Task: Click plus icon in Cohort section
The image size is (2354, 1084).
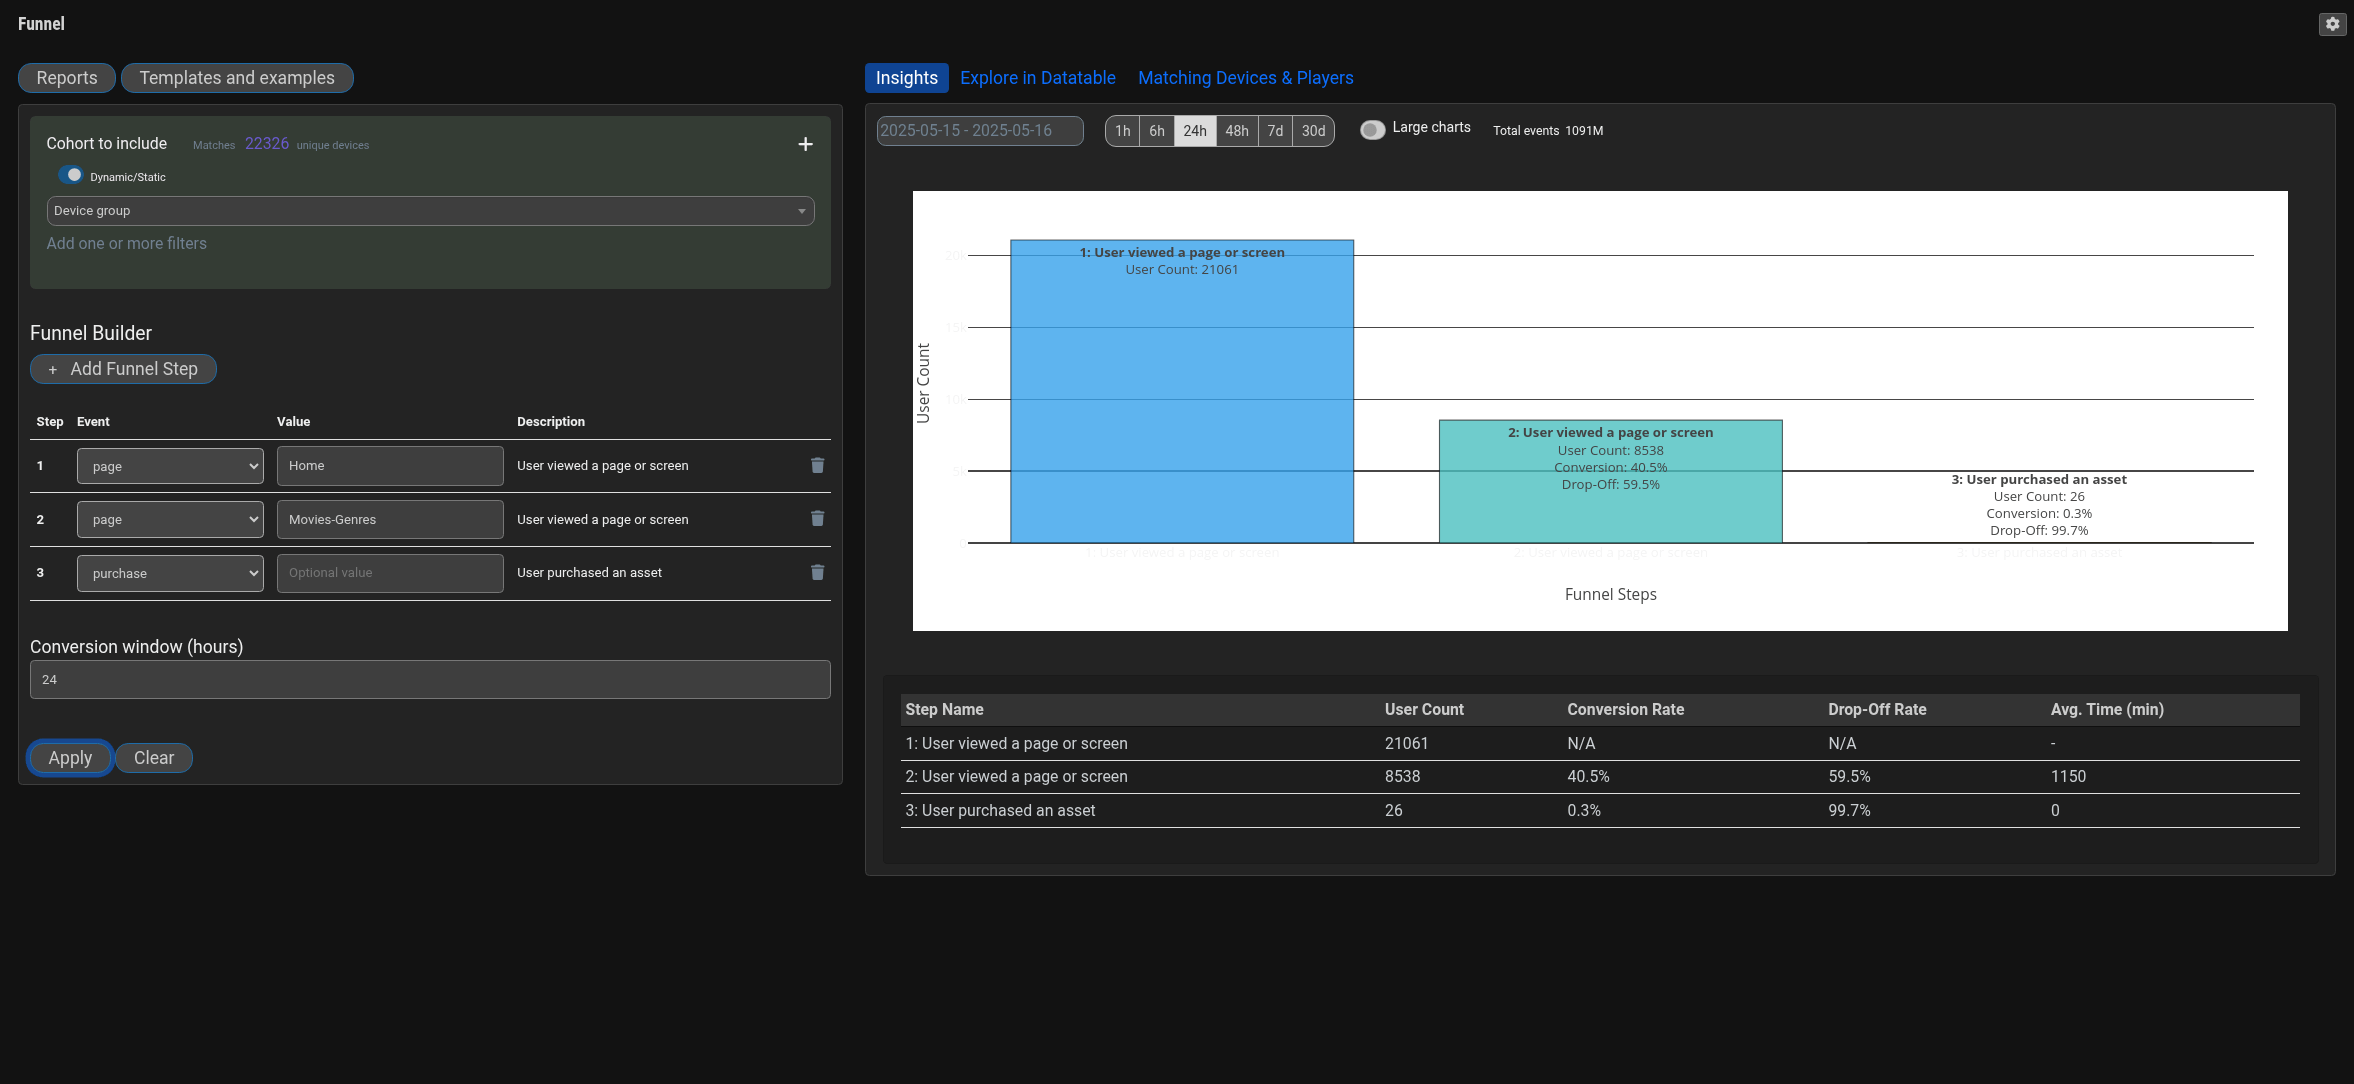Action: 805,145
